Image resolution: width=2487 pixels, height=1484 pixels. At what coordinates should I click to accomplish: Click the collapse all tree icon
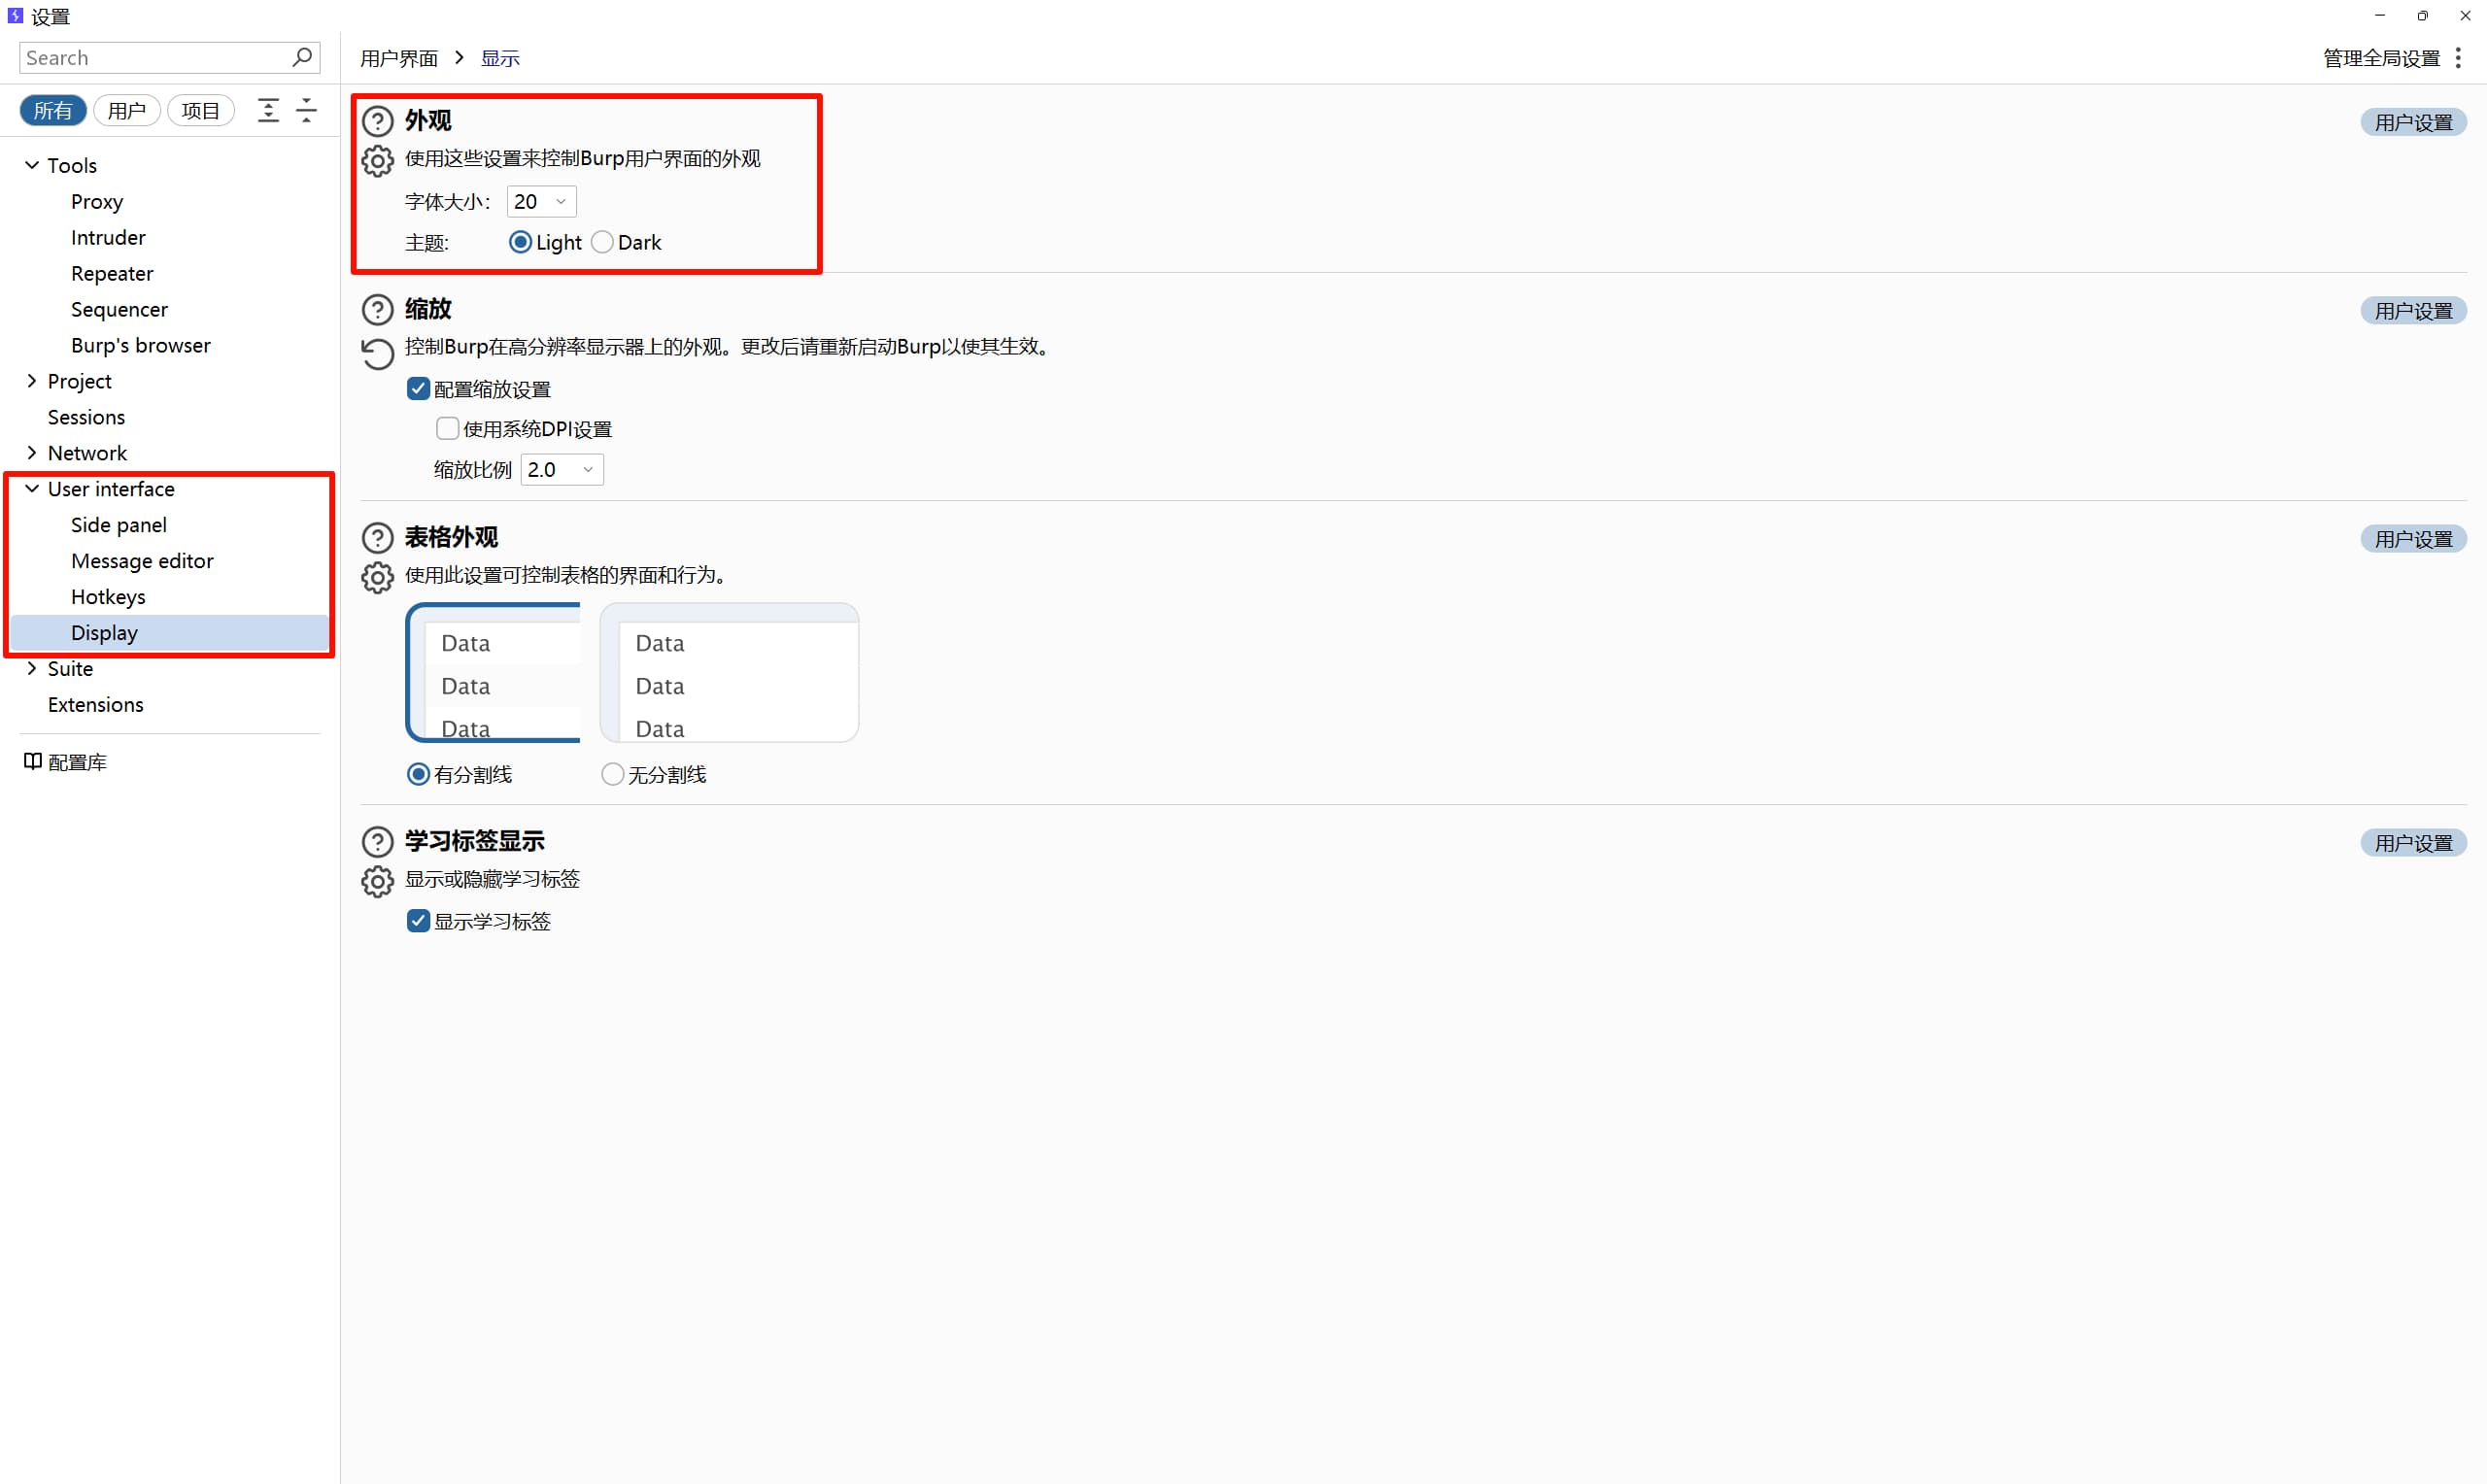tap(307, 110)
